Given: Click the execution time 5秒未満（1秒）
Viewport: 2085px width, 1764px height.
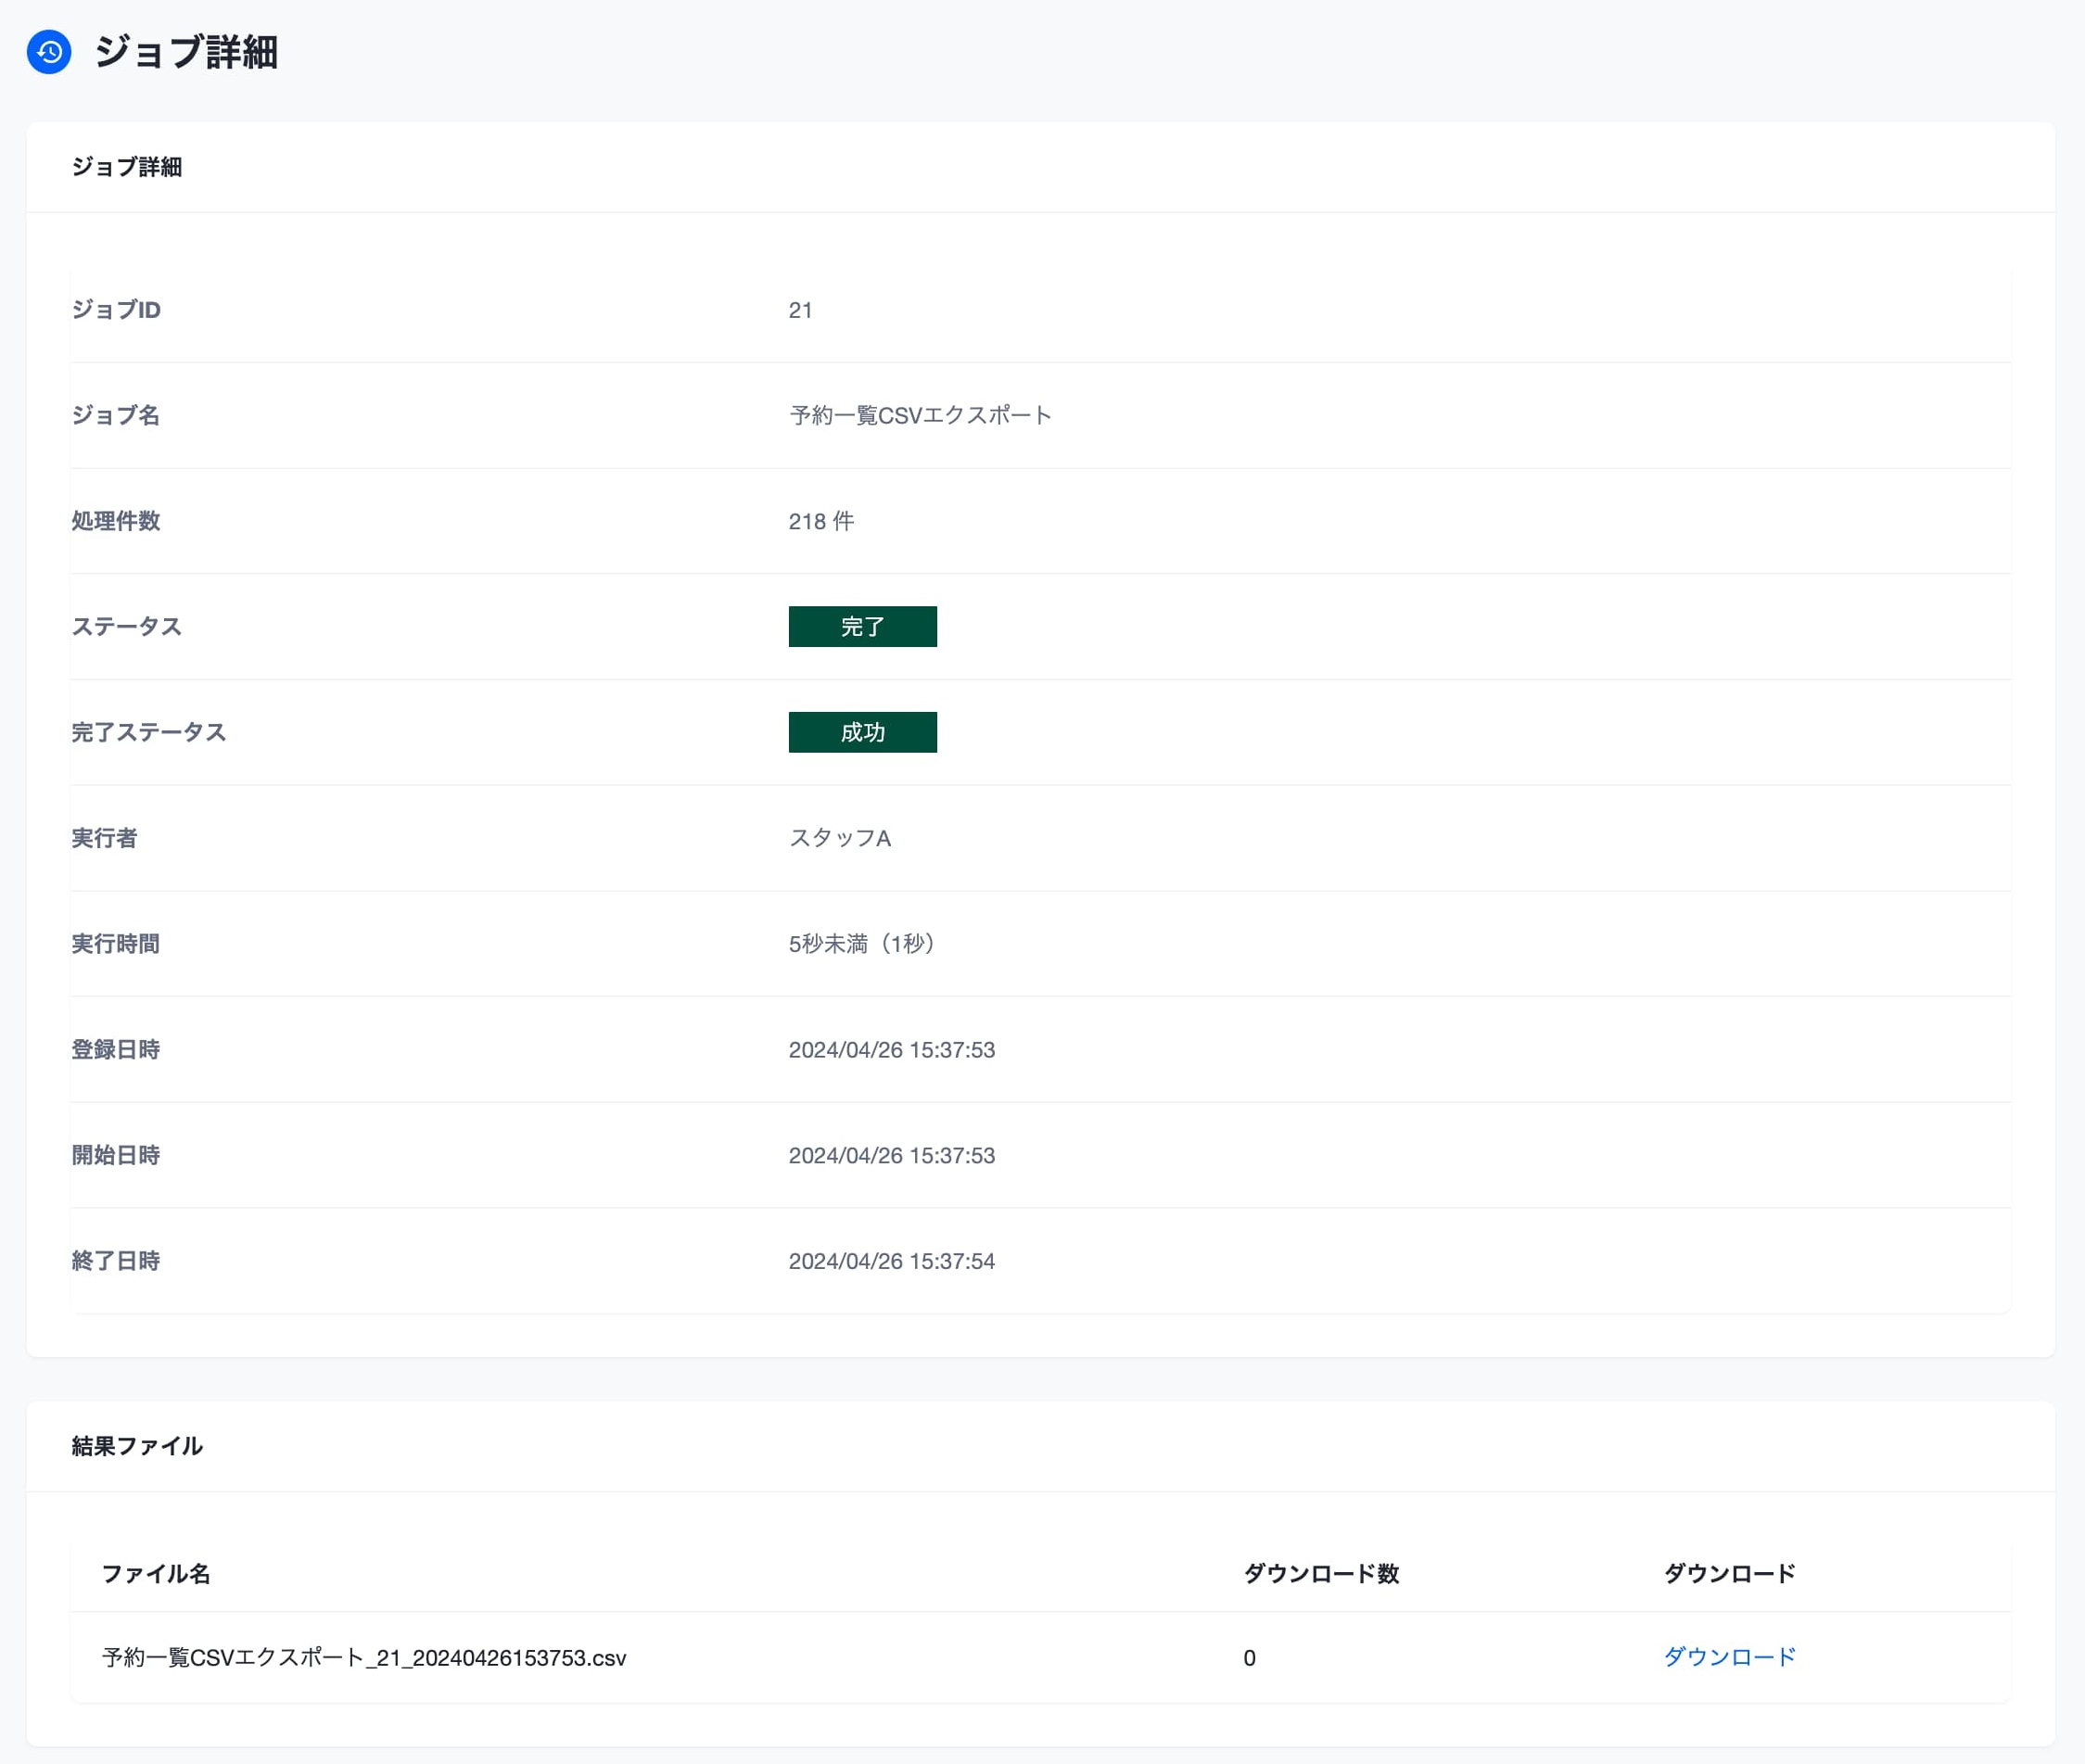Looking at the screenshot, I should [864, 944].
